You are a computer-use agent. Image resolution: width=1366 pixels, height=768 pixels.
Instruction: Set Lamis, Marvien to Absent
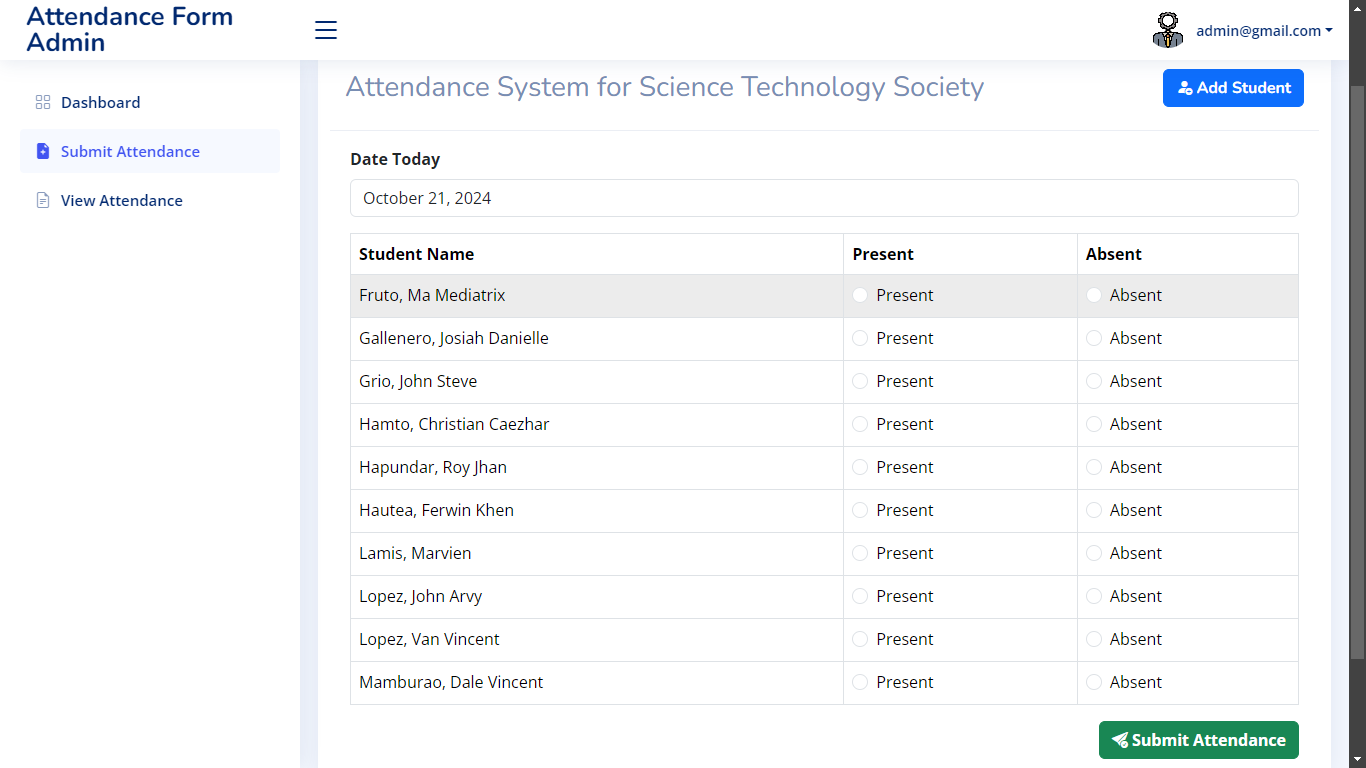(x=1094, y=553)
